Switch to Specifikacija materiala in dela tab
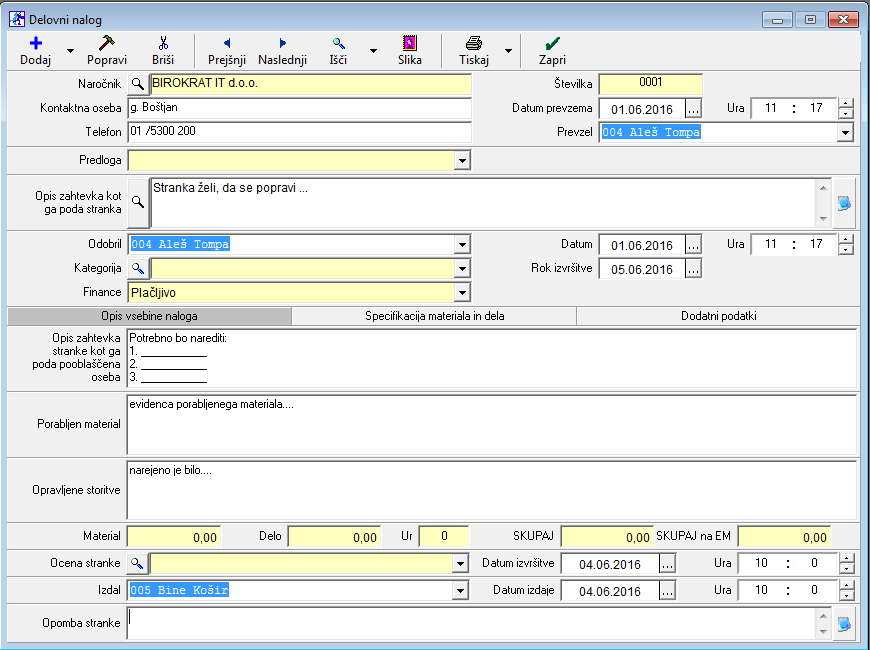Viewport: 870px width, 650px height. (434, 316)
